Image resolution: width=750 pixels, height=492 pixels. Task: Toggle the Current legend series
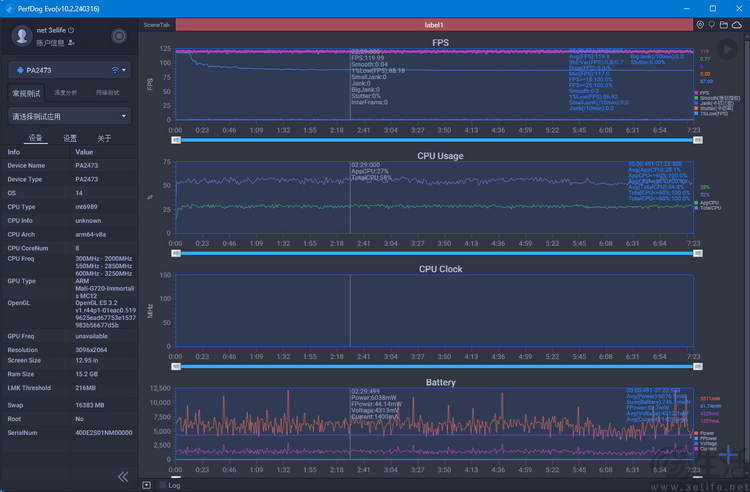[706, 449]
